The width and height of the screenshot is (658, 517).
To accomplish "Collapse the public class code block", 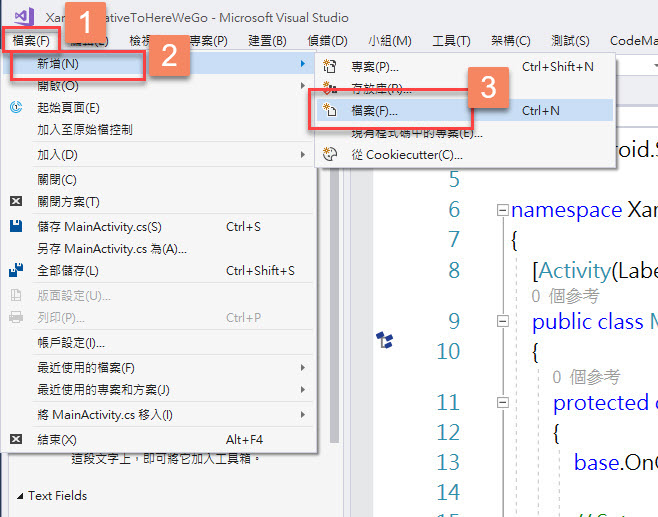I will [502, 321].
